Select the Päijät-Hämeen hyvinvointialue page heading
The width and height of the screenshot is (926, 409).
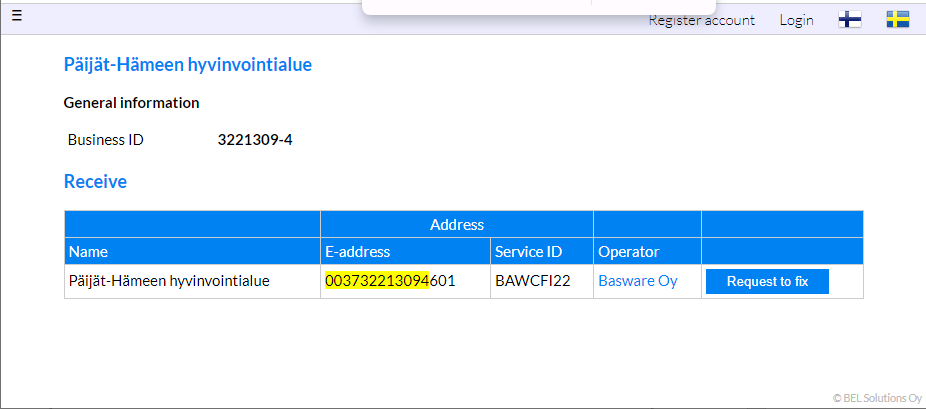(188, 64)
